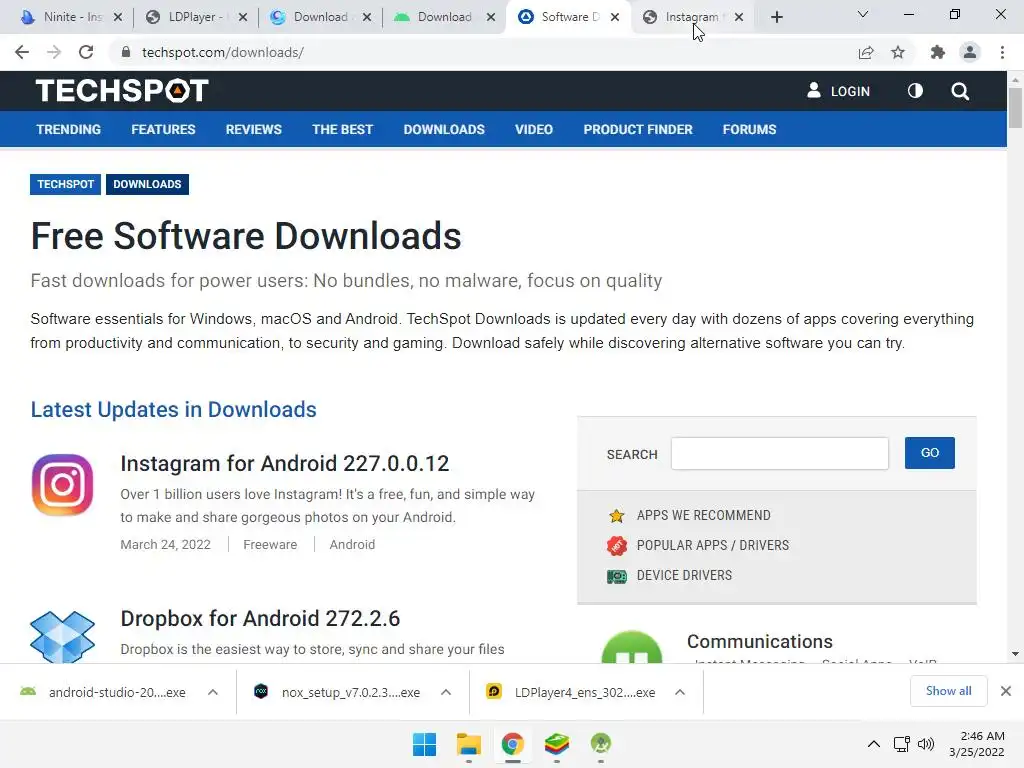Screen dimensions: 1024x768
Task: Open the TRENDING menu
Action: point(69,129)
